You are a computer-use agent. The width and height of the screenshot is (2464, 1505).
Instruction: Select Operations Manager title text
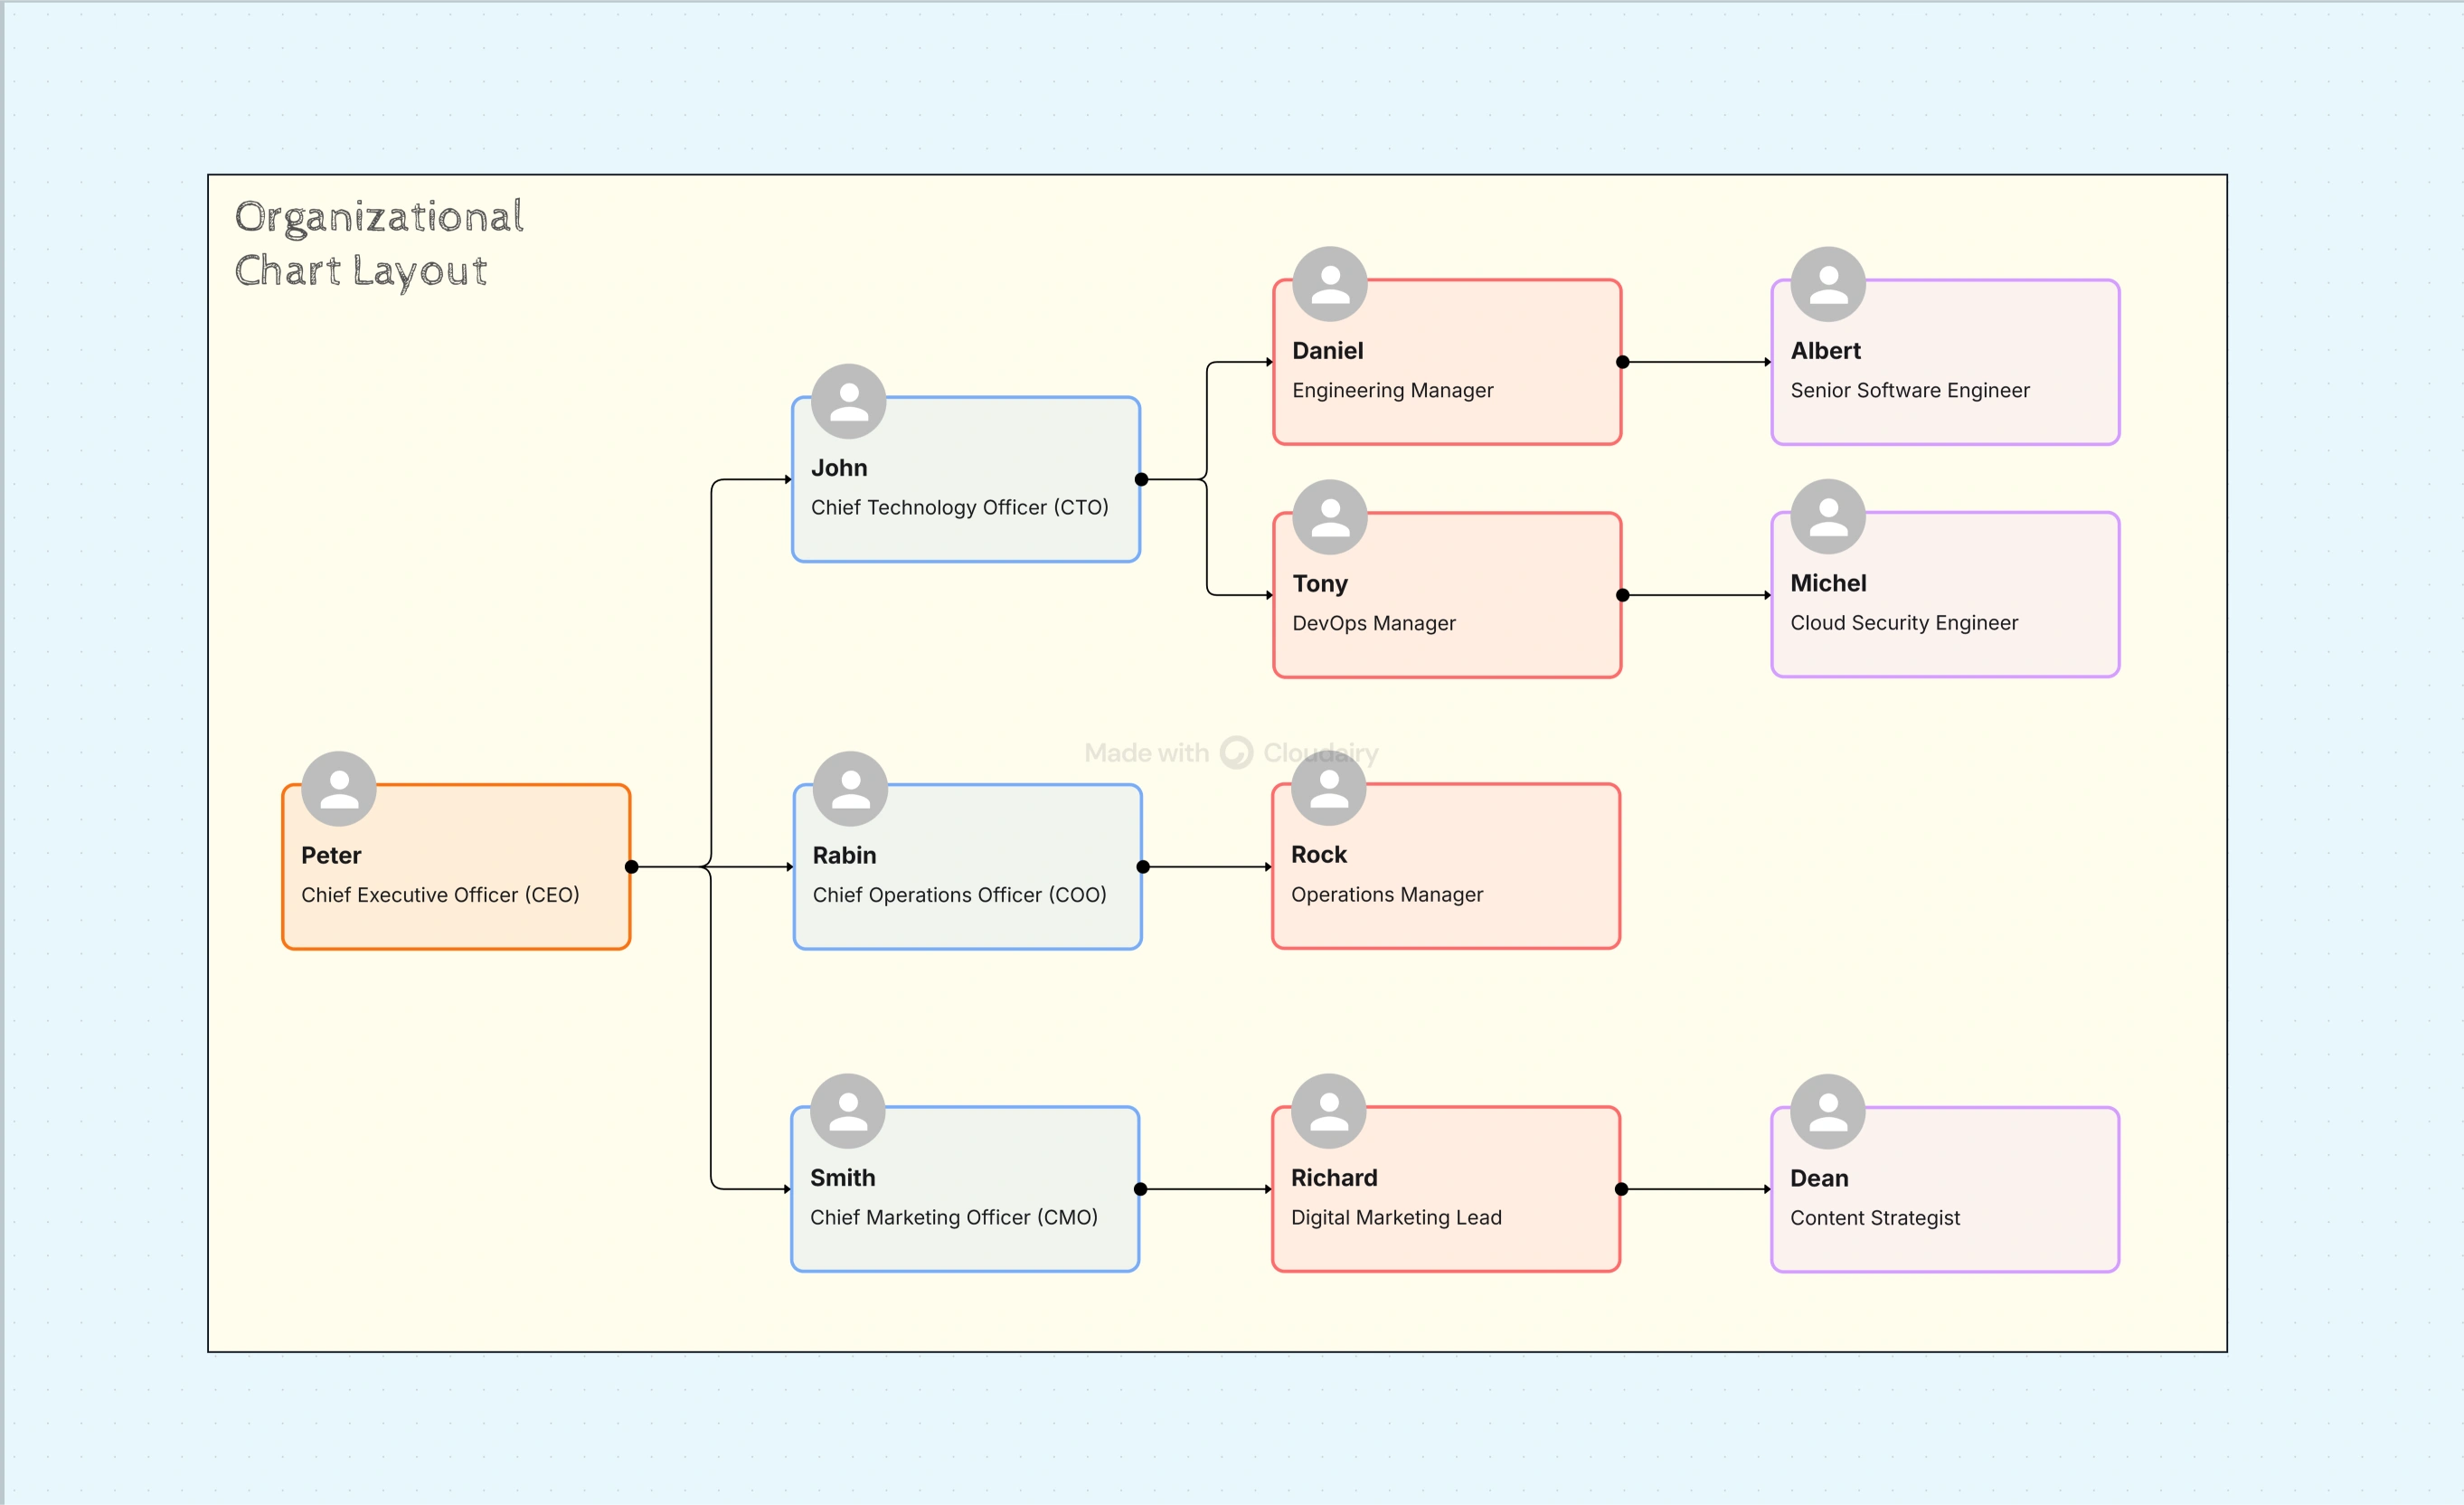coord(1387,895)
